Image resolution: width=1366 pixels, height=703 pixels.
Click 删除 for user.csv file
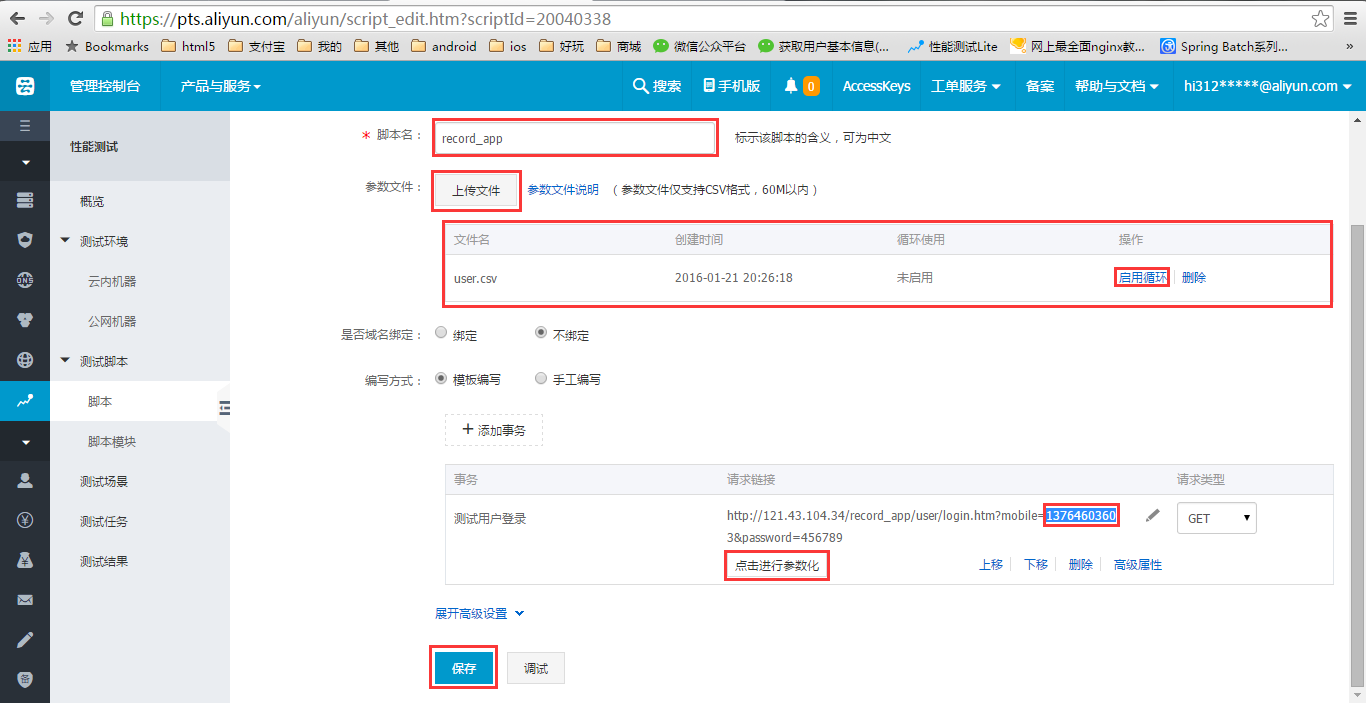(1194, 277)
